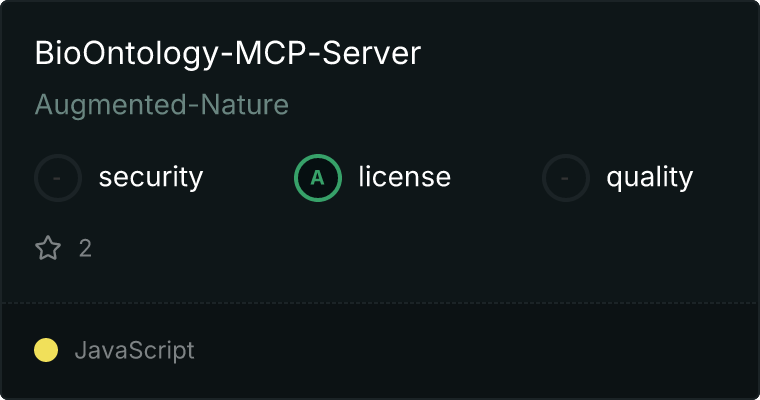Click the star outline icon
The width and height of the screenshot is (760, 400).
pos(48,248)
